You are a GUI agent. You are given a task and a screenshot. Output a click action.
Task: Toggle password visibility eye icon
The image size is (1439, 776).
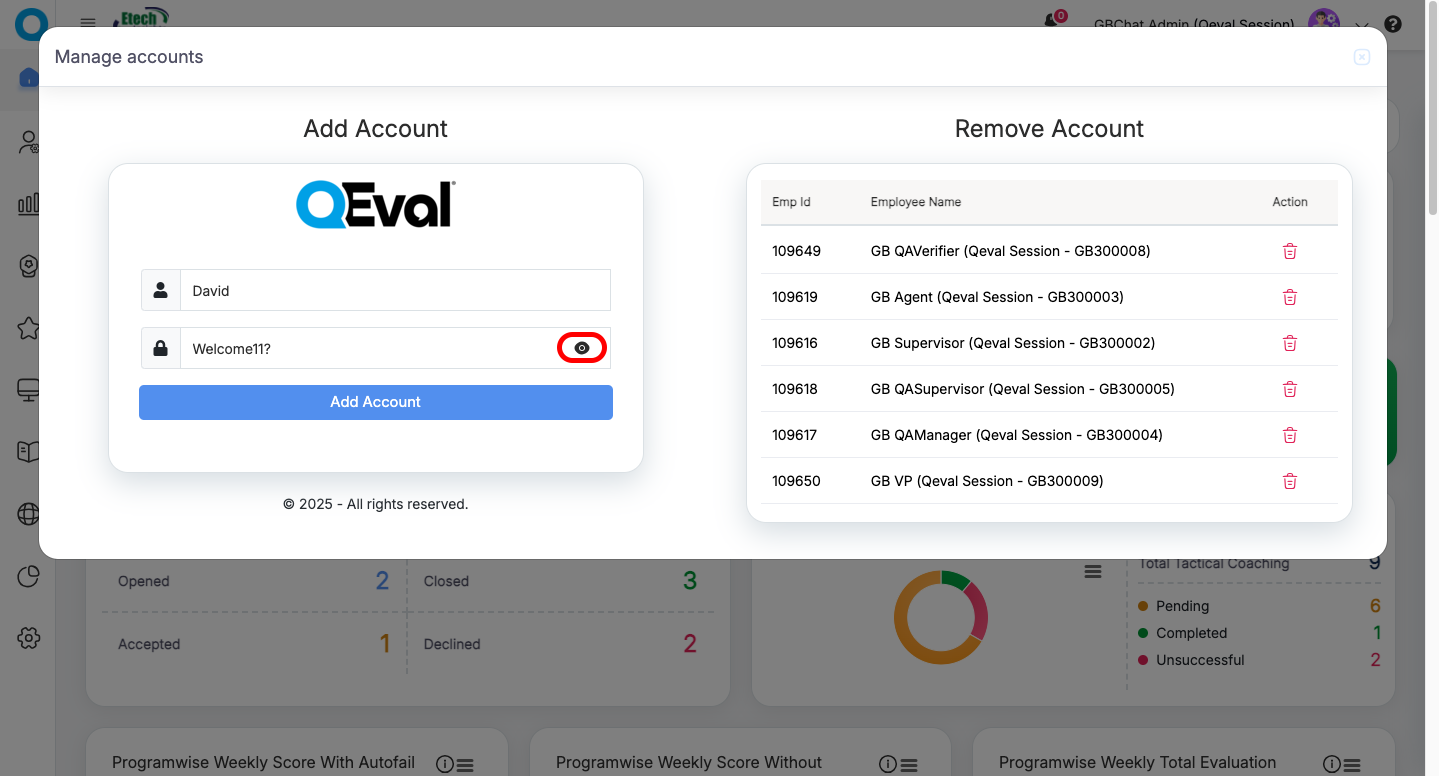[x=582, y=348]
